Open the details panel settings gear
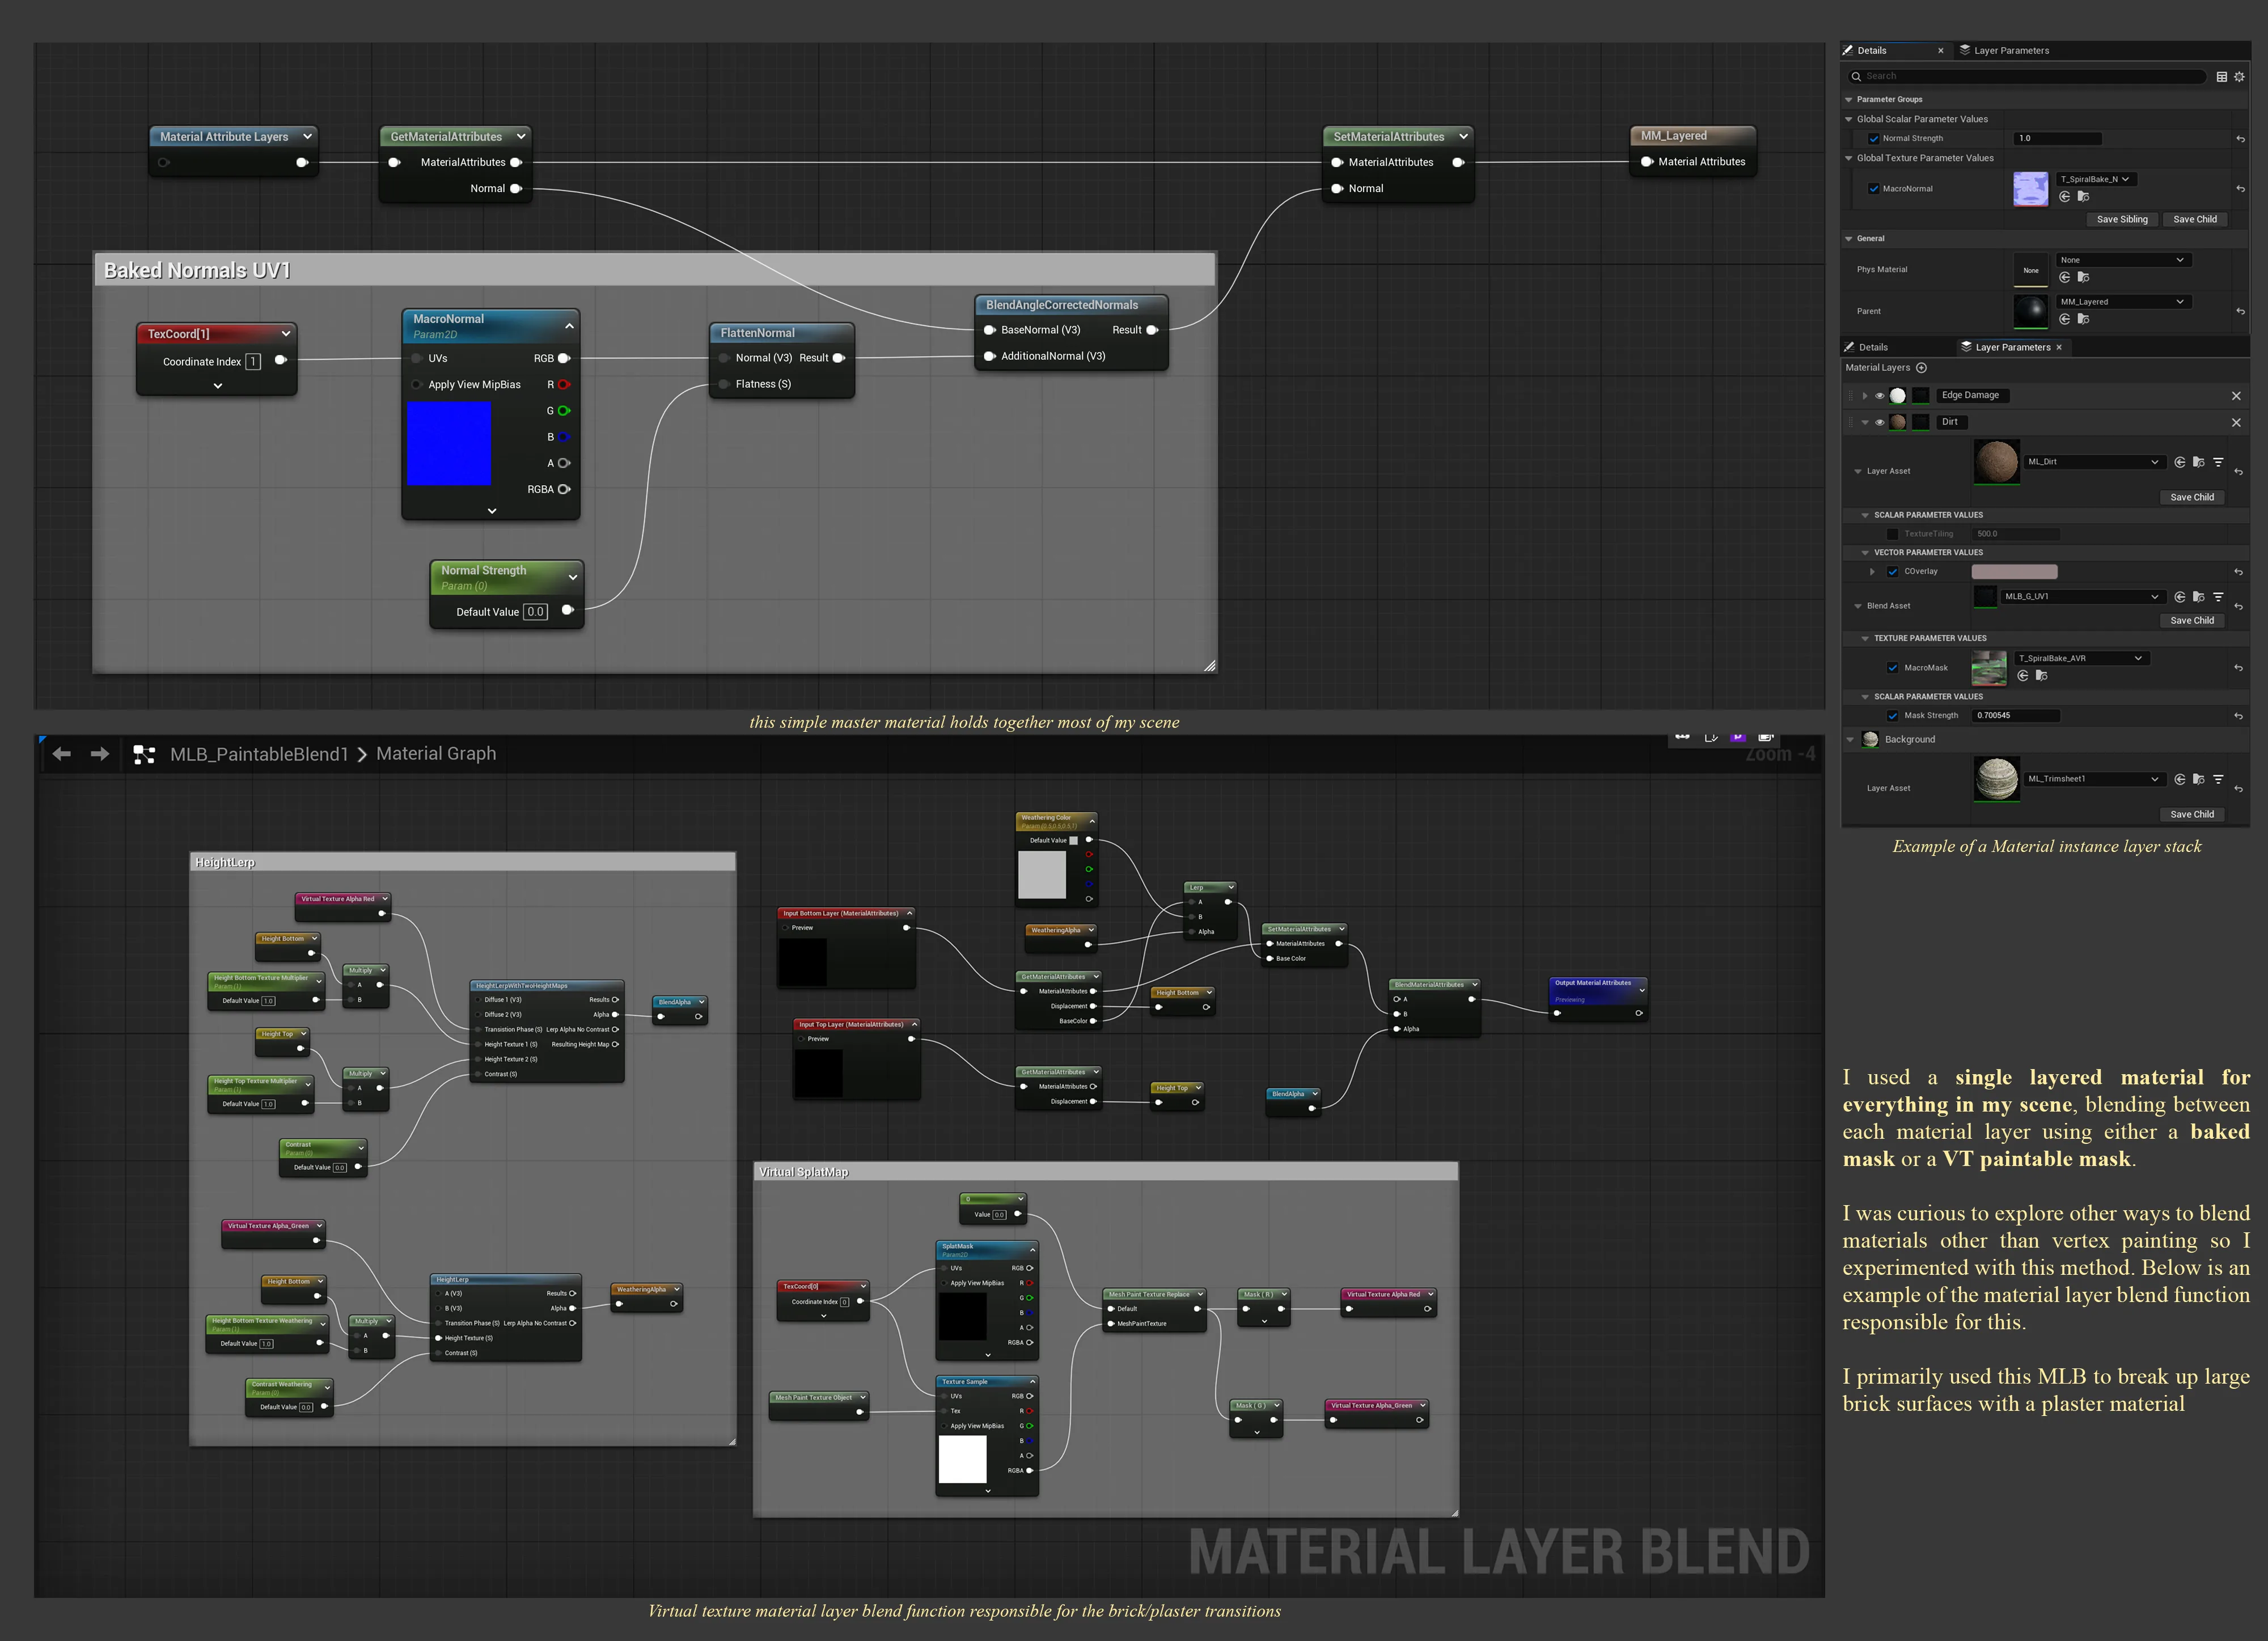The width and height of the screenshot is (2268, 1641). tap(2239, 77)
